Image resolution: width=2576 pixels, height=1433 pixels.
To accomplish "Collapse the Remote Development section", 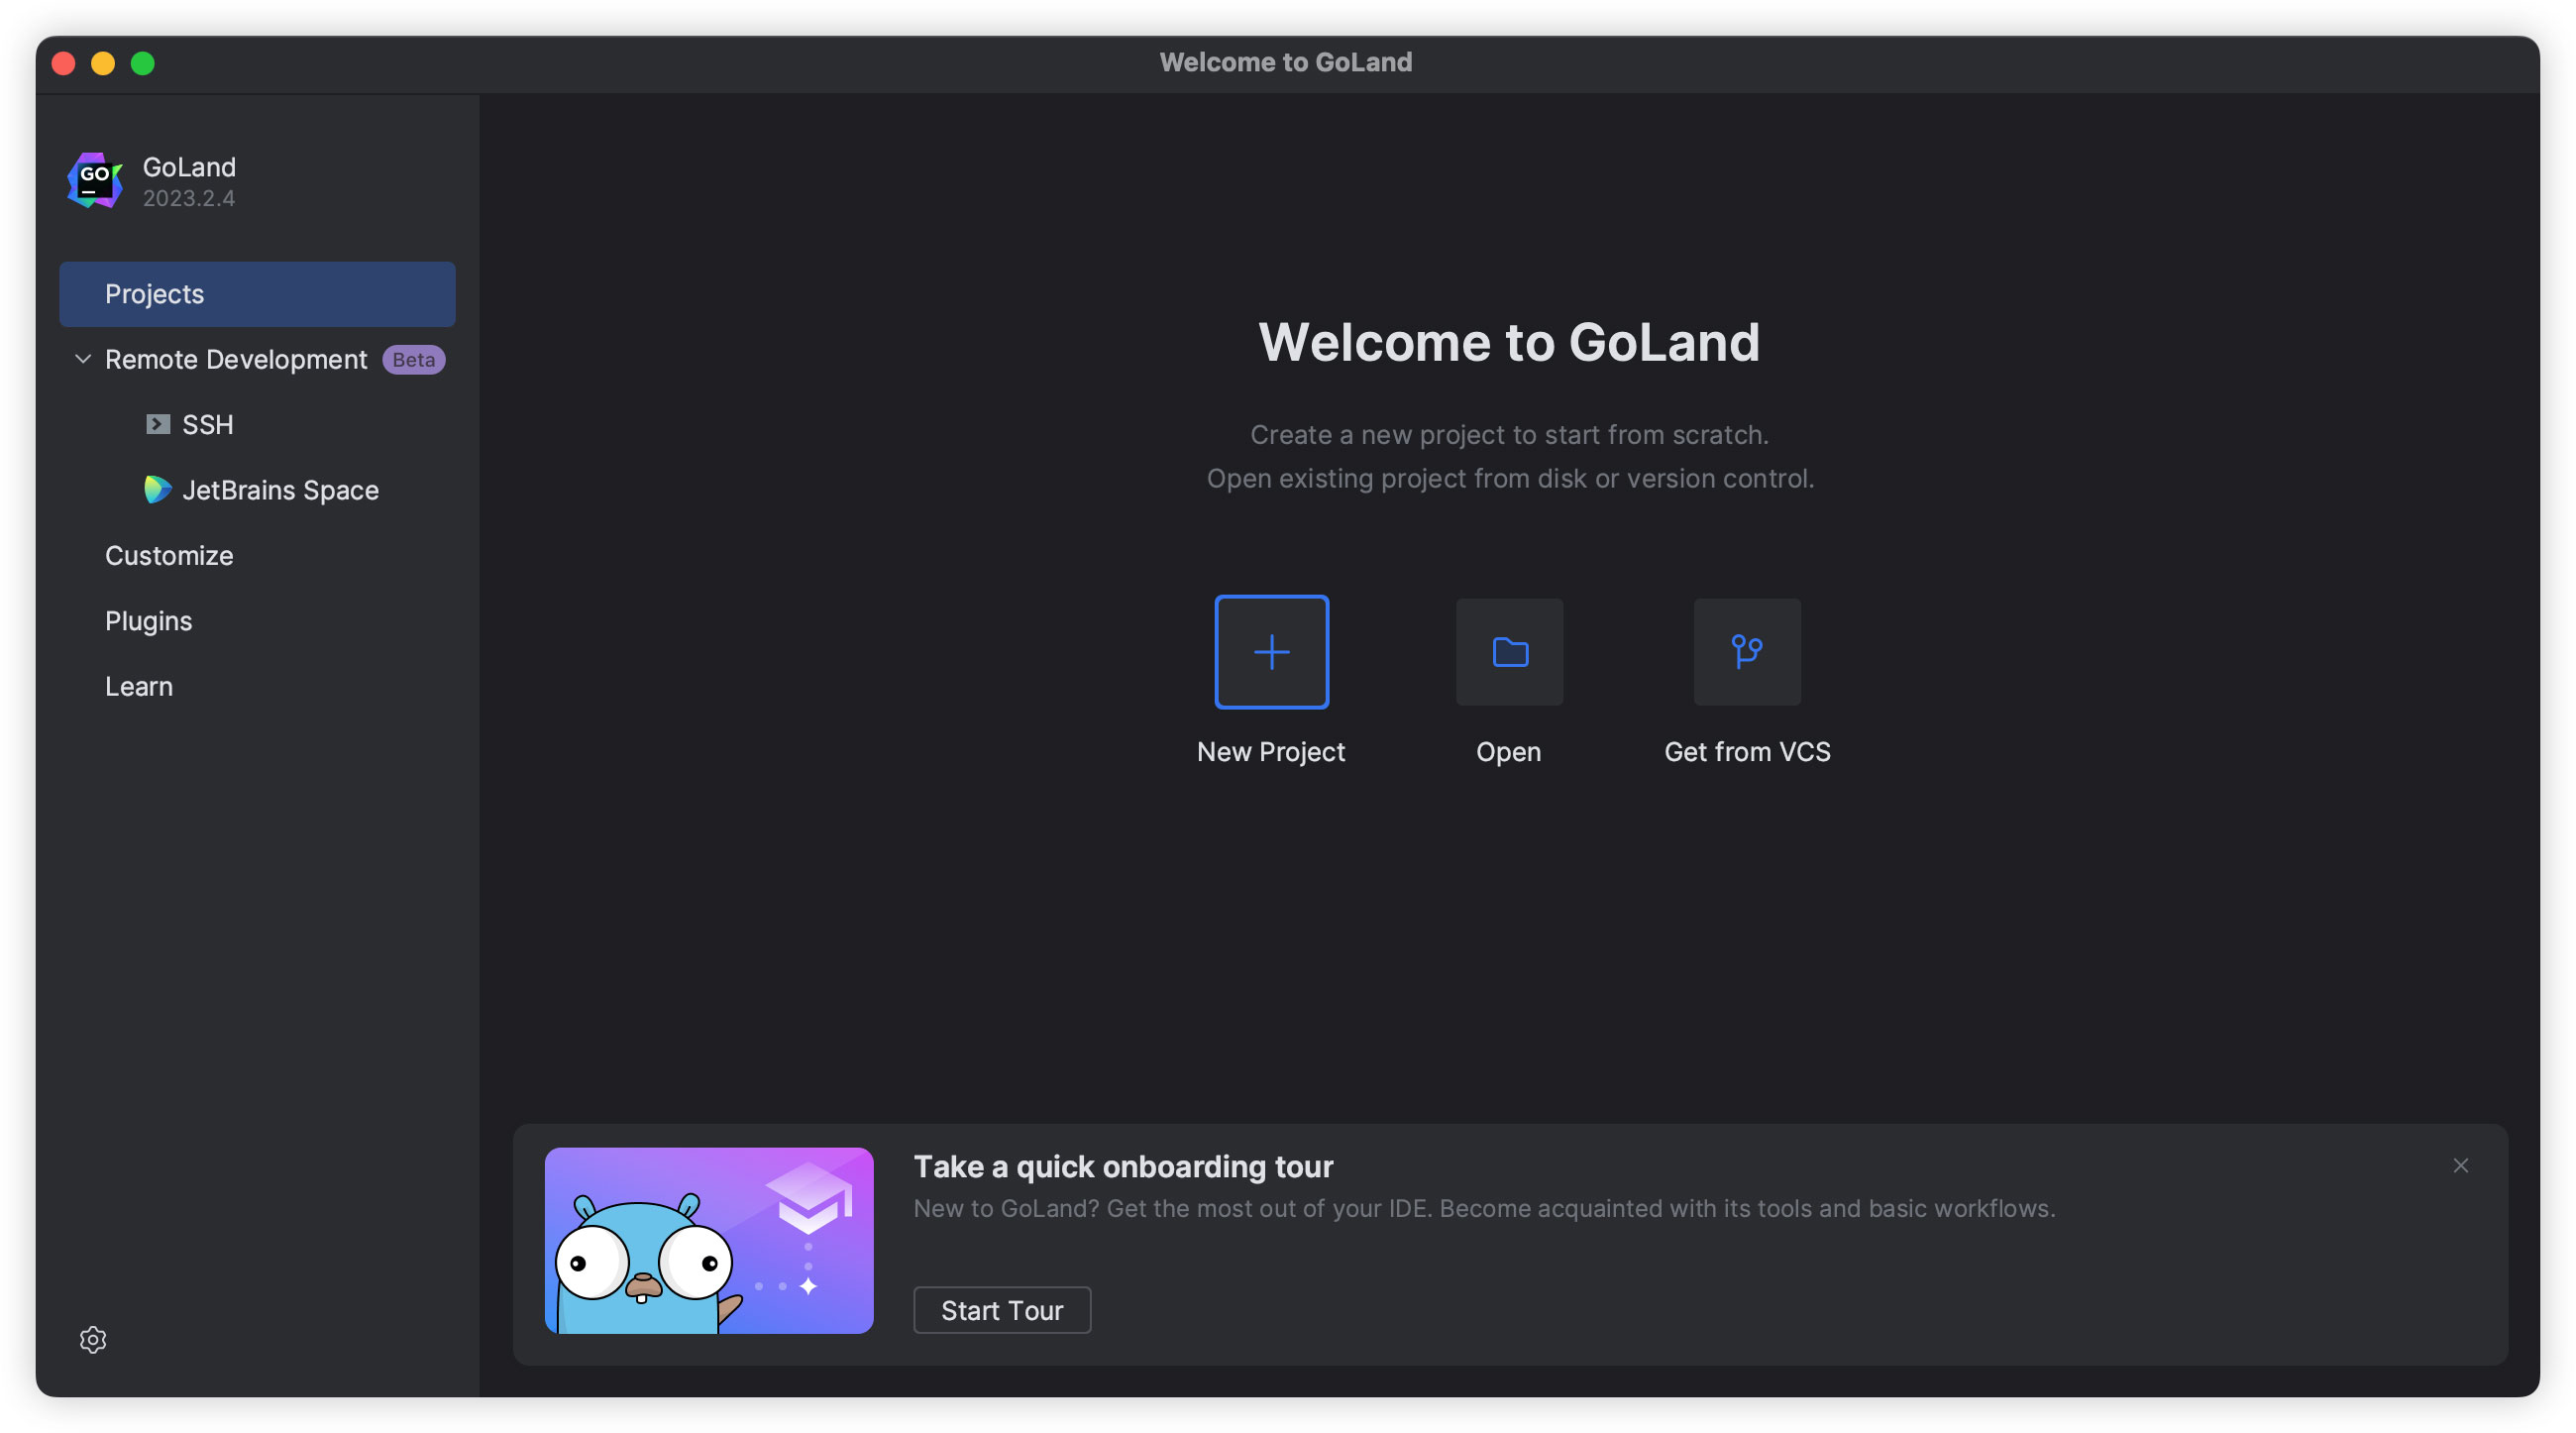I will [83, 359].
